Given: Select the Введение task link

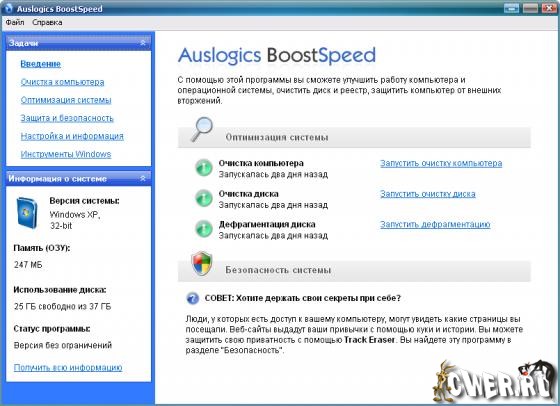Looking at the screenshot, I should click(40, 64).
